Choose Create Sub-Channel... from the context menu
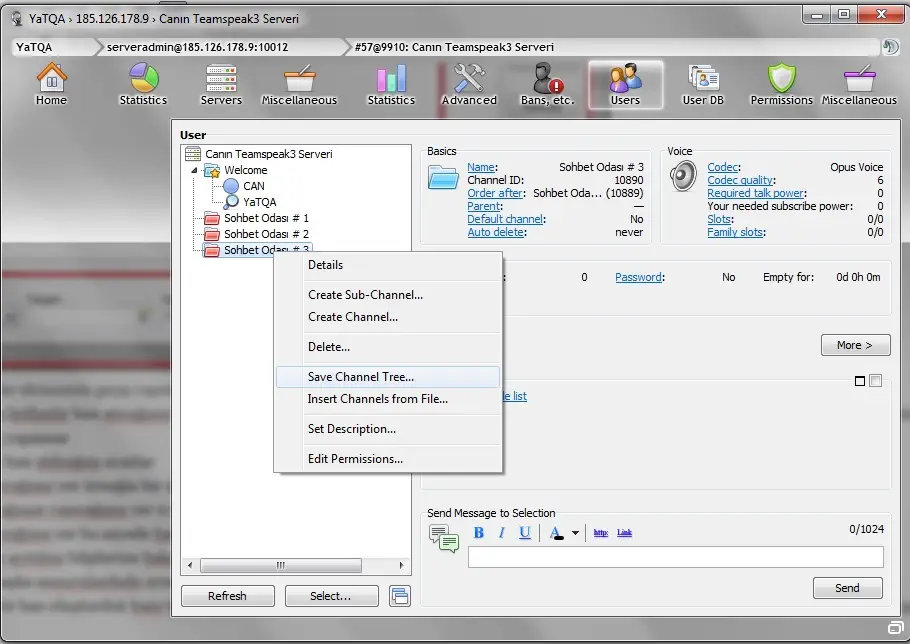This screenshot has height=644, width=910. (x=388, y=295)
